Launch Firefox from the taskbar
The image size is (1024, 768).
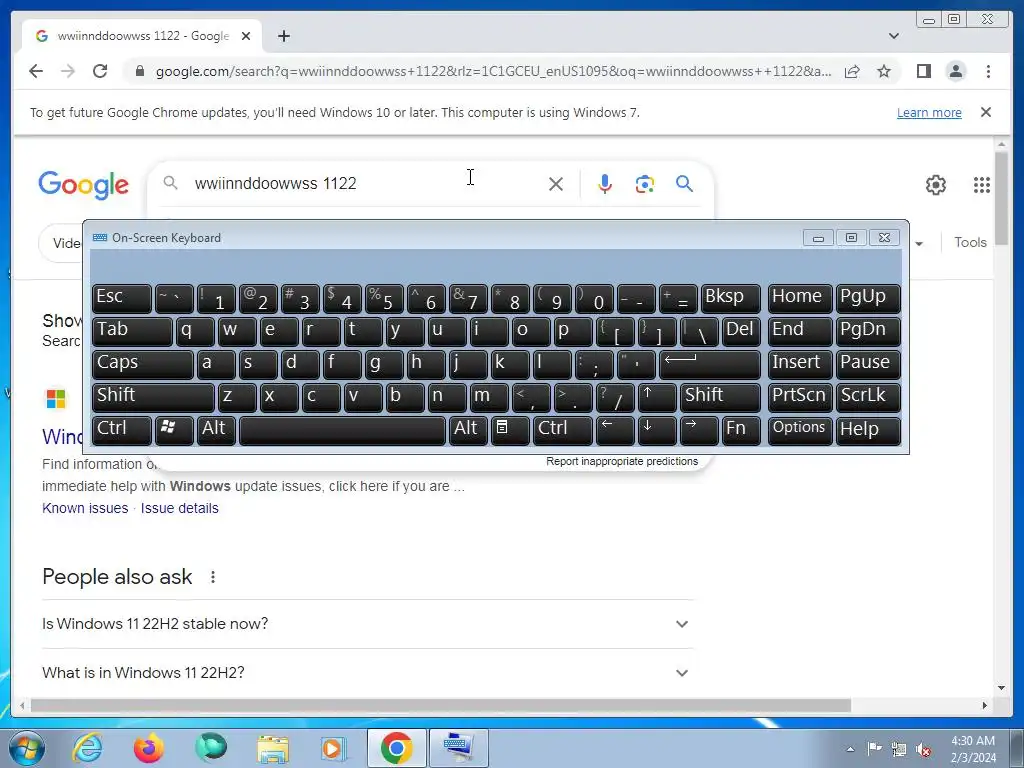(x=148, y=748)
